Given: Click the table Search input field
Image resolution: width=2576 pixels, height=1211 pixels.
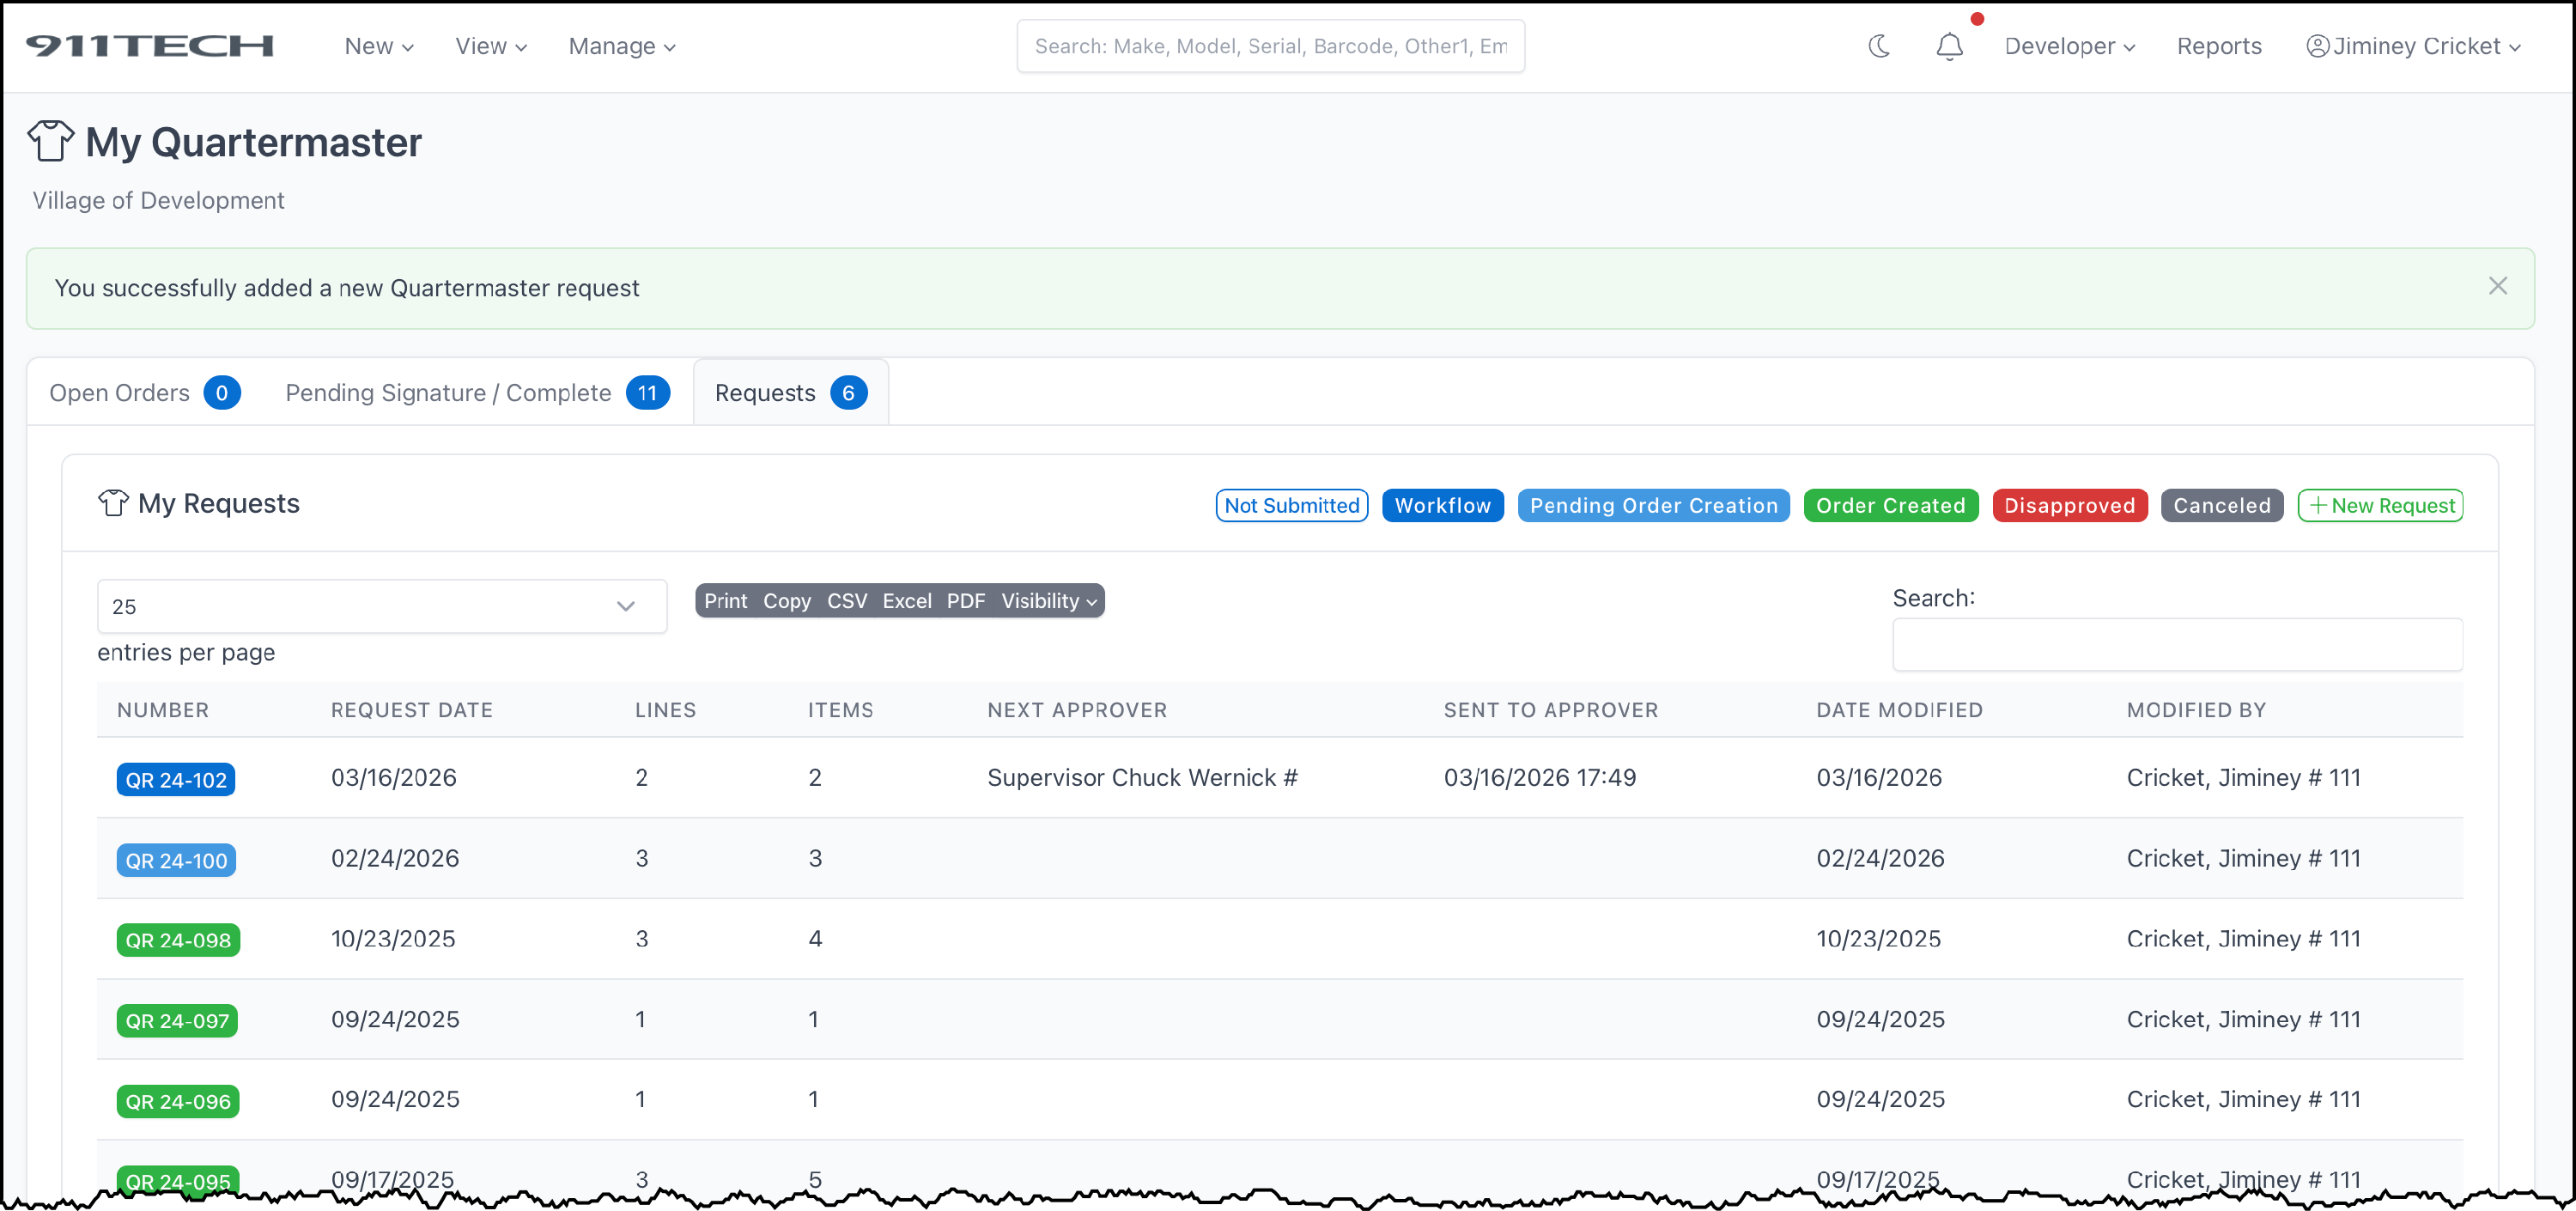Looking at the screenshot, I should [x=2176, y=645].
